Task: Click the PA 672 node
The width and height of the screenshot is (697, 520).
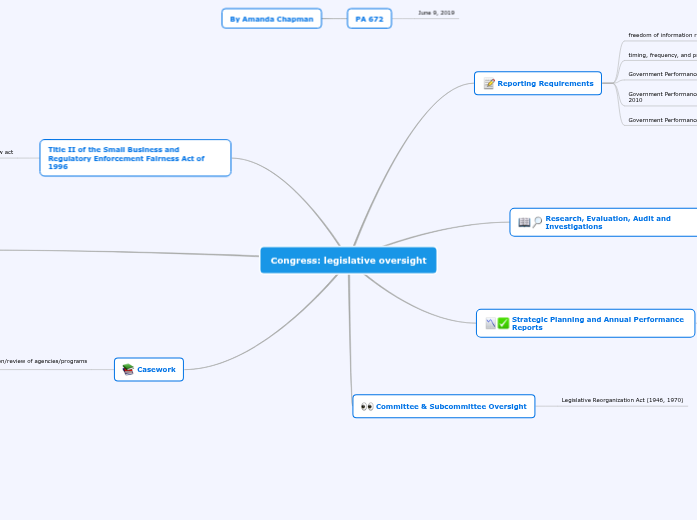Action: point(369,19)
